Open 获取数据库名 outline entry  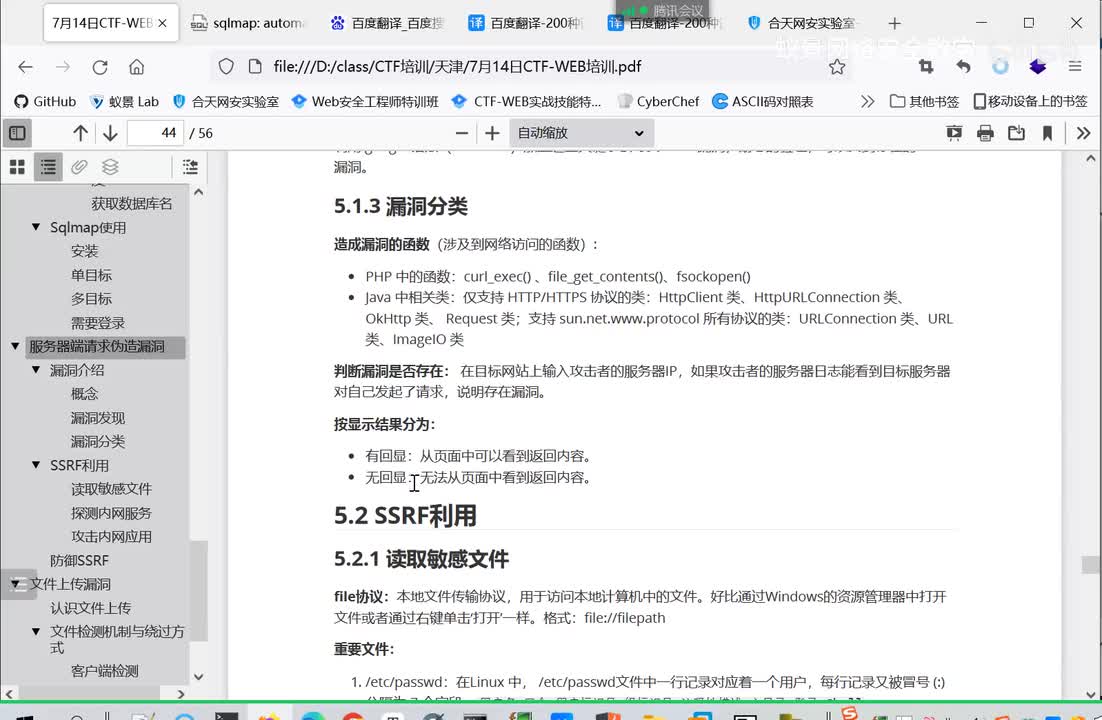[131, 204]
